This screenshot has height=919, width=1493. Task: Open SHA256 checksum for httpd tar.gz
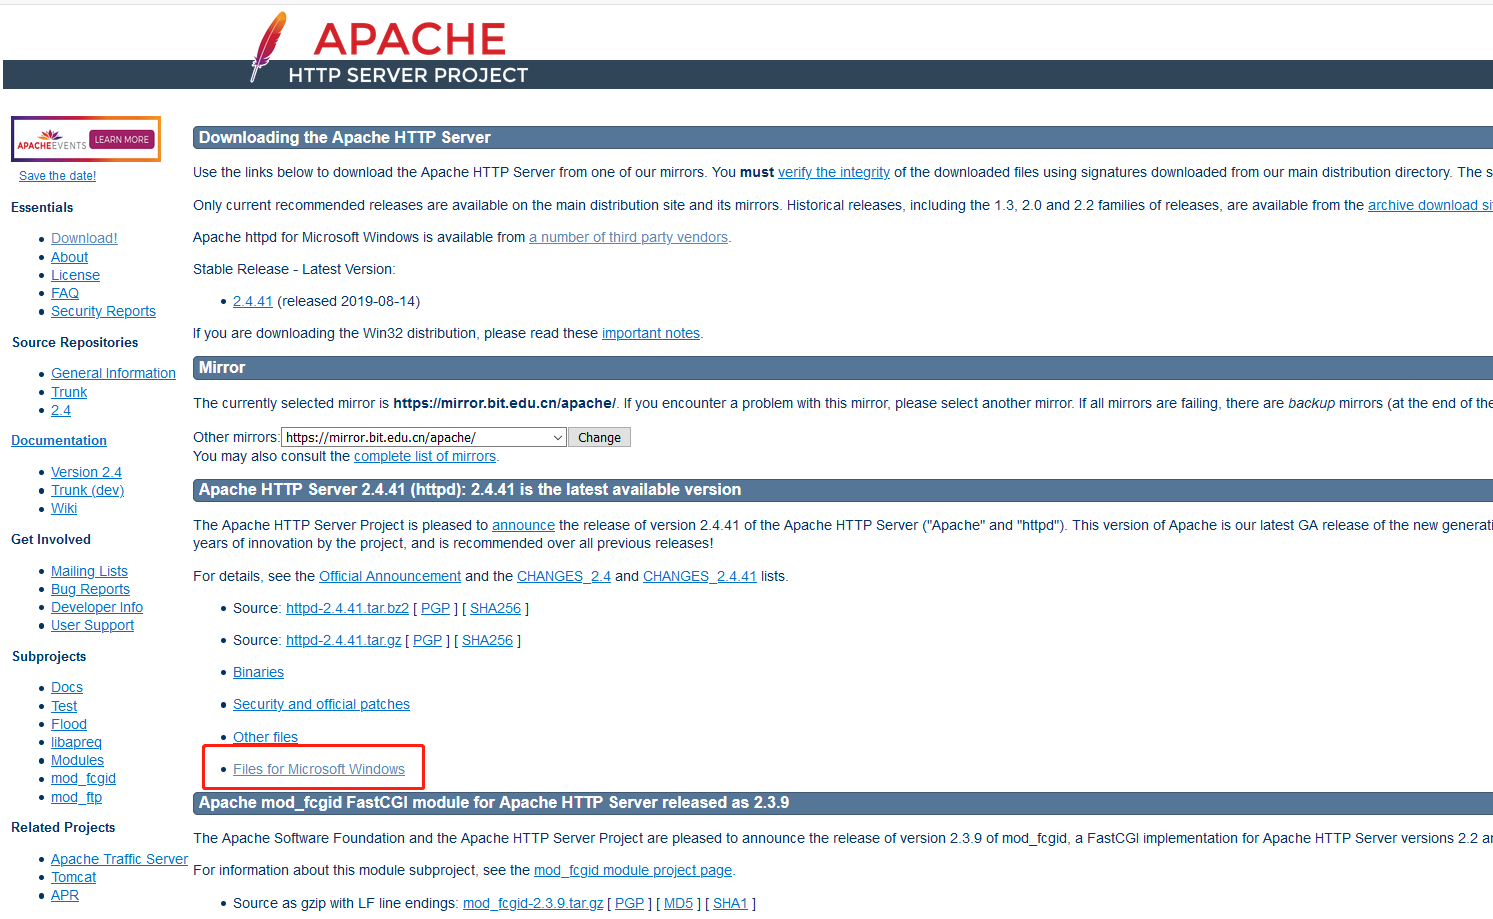click(487, 640)
